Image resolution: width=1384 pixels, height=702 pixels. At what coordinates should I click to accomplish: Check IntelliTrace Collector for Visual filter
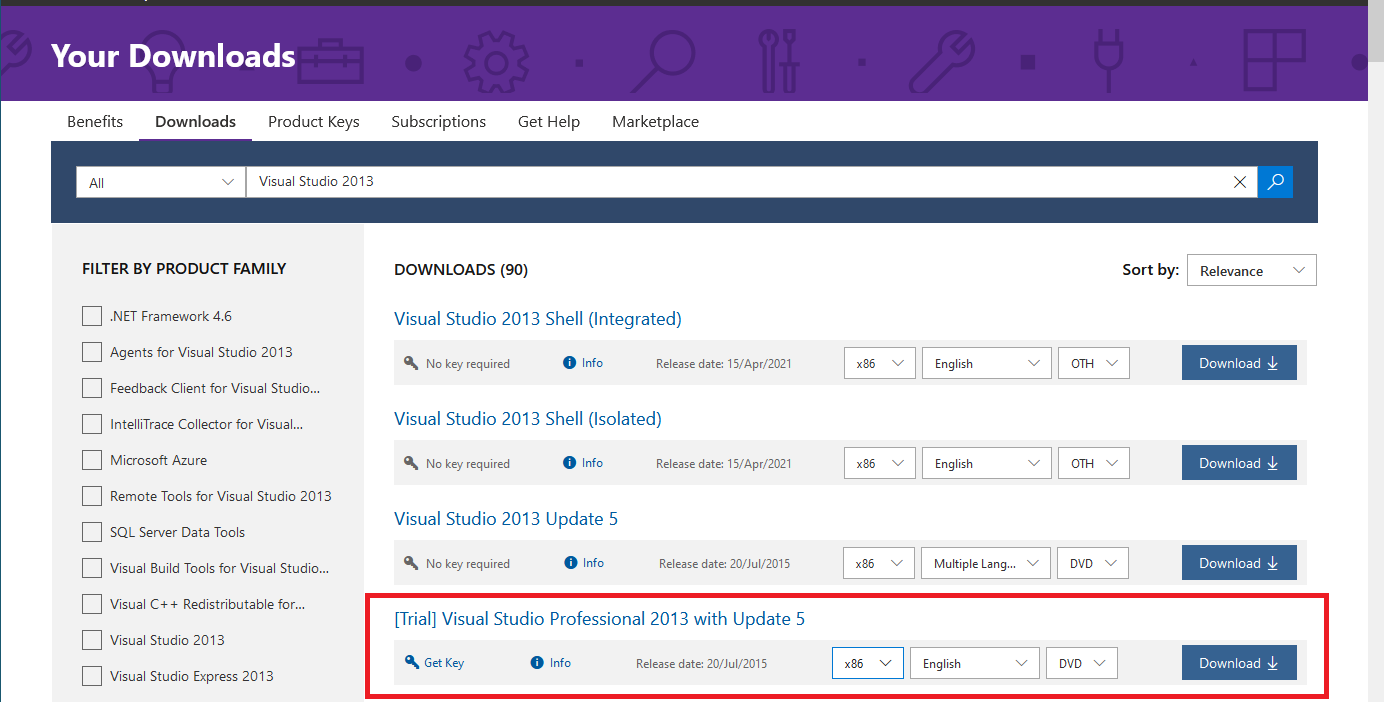pos(92,424)
